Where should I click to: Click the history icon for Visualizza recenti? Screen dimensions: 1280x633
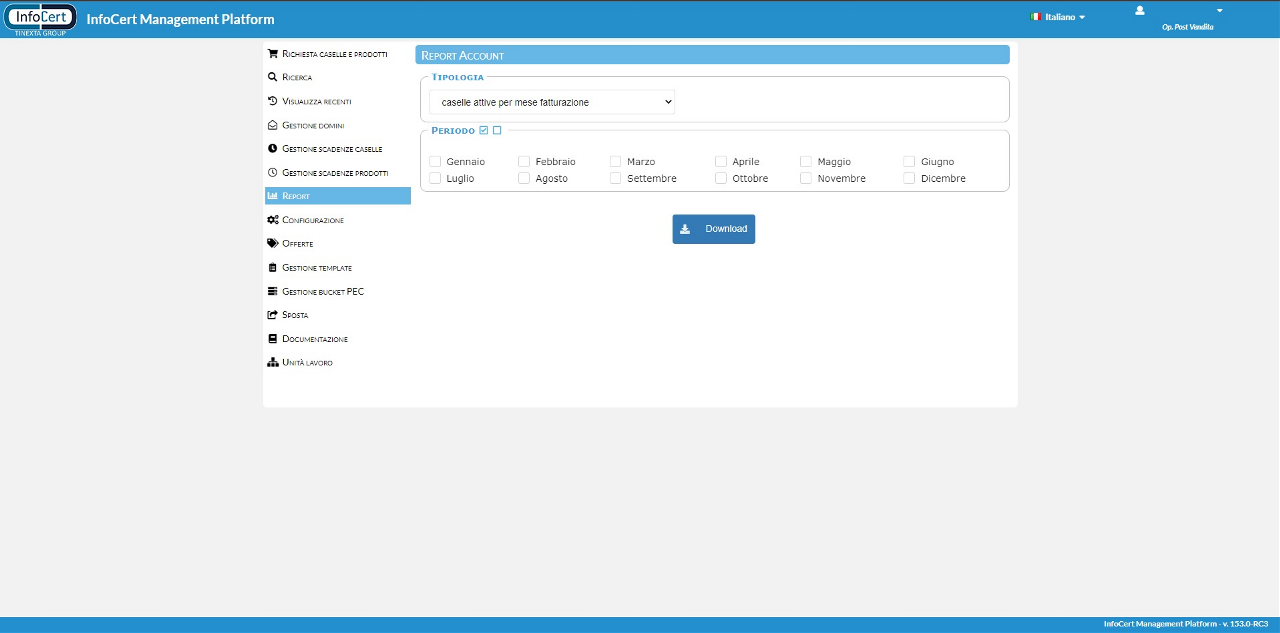pos(272,101)
